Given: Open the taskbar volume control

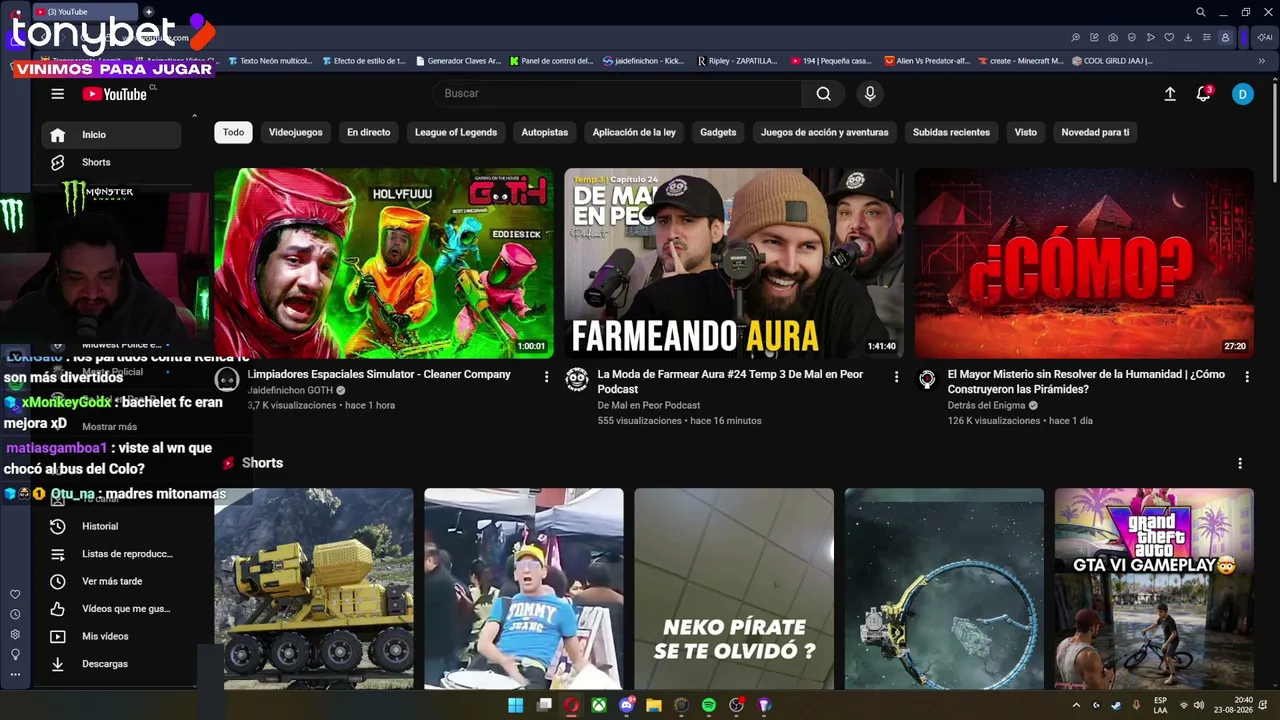Looking at the screenshot, I should [1199, 705].
